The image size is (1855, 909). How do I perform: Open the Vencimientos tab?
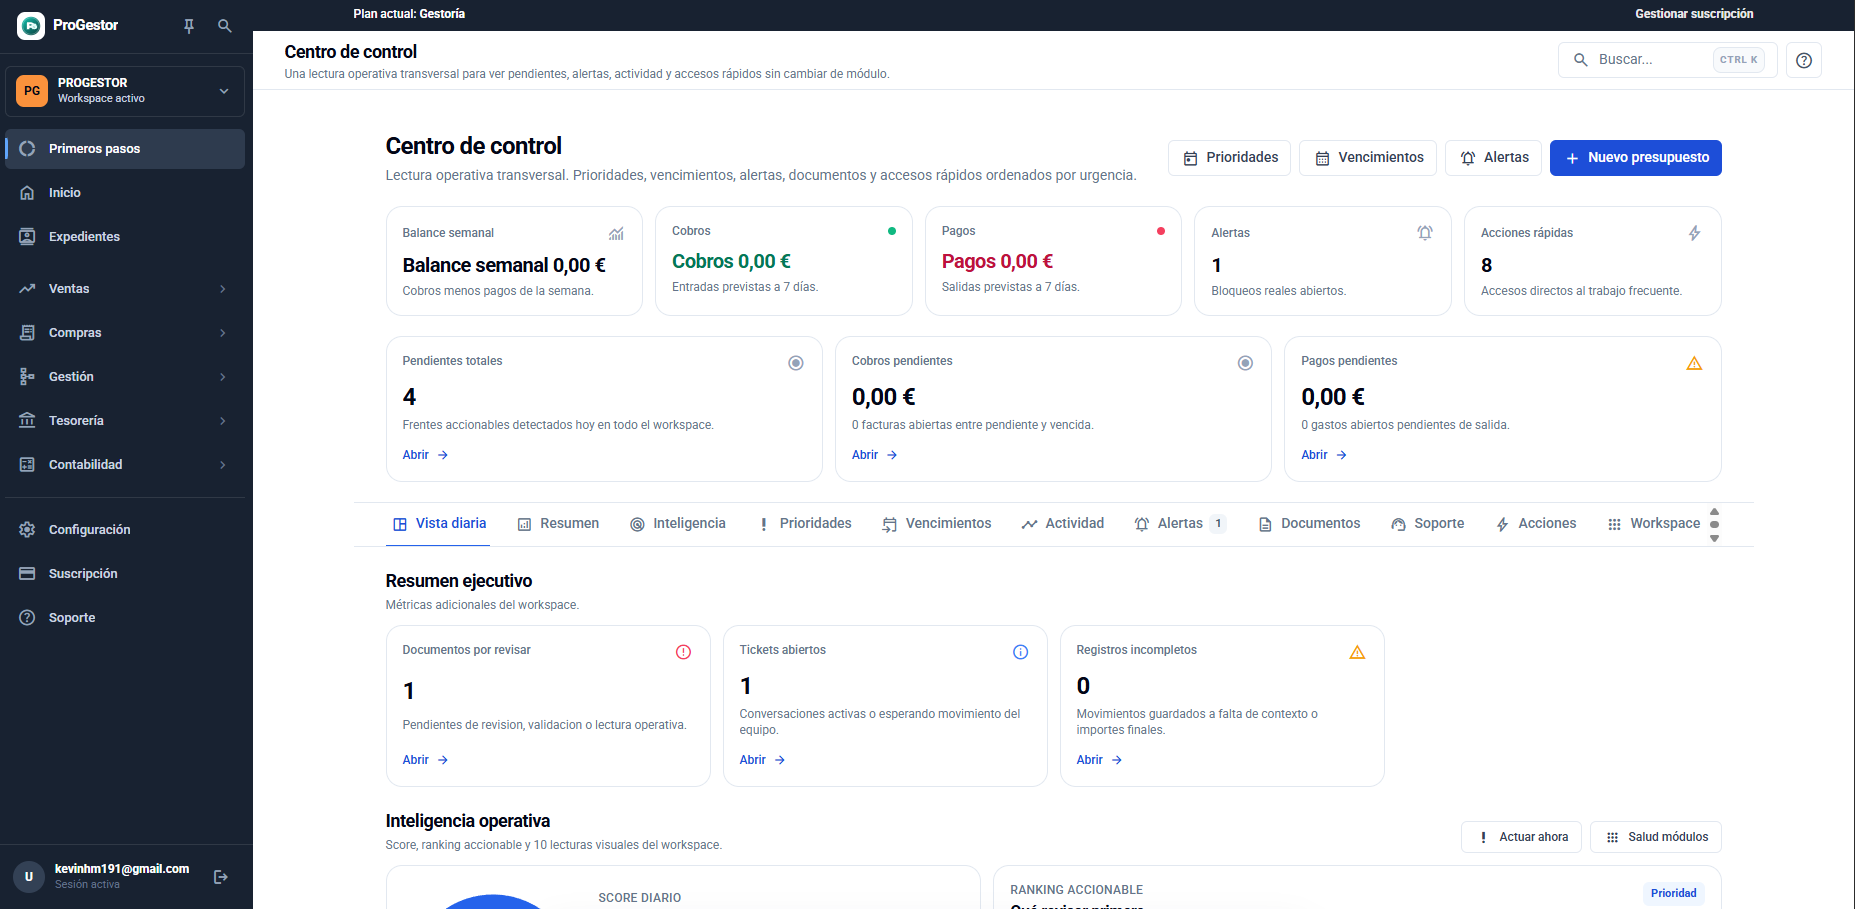[x=937, y=524]
